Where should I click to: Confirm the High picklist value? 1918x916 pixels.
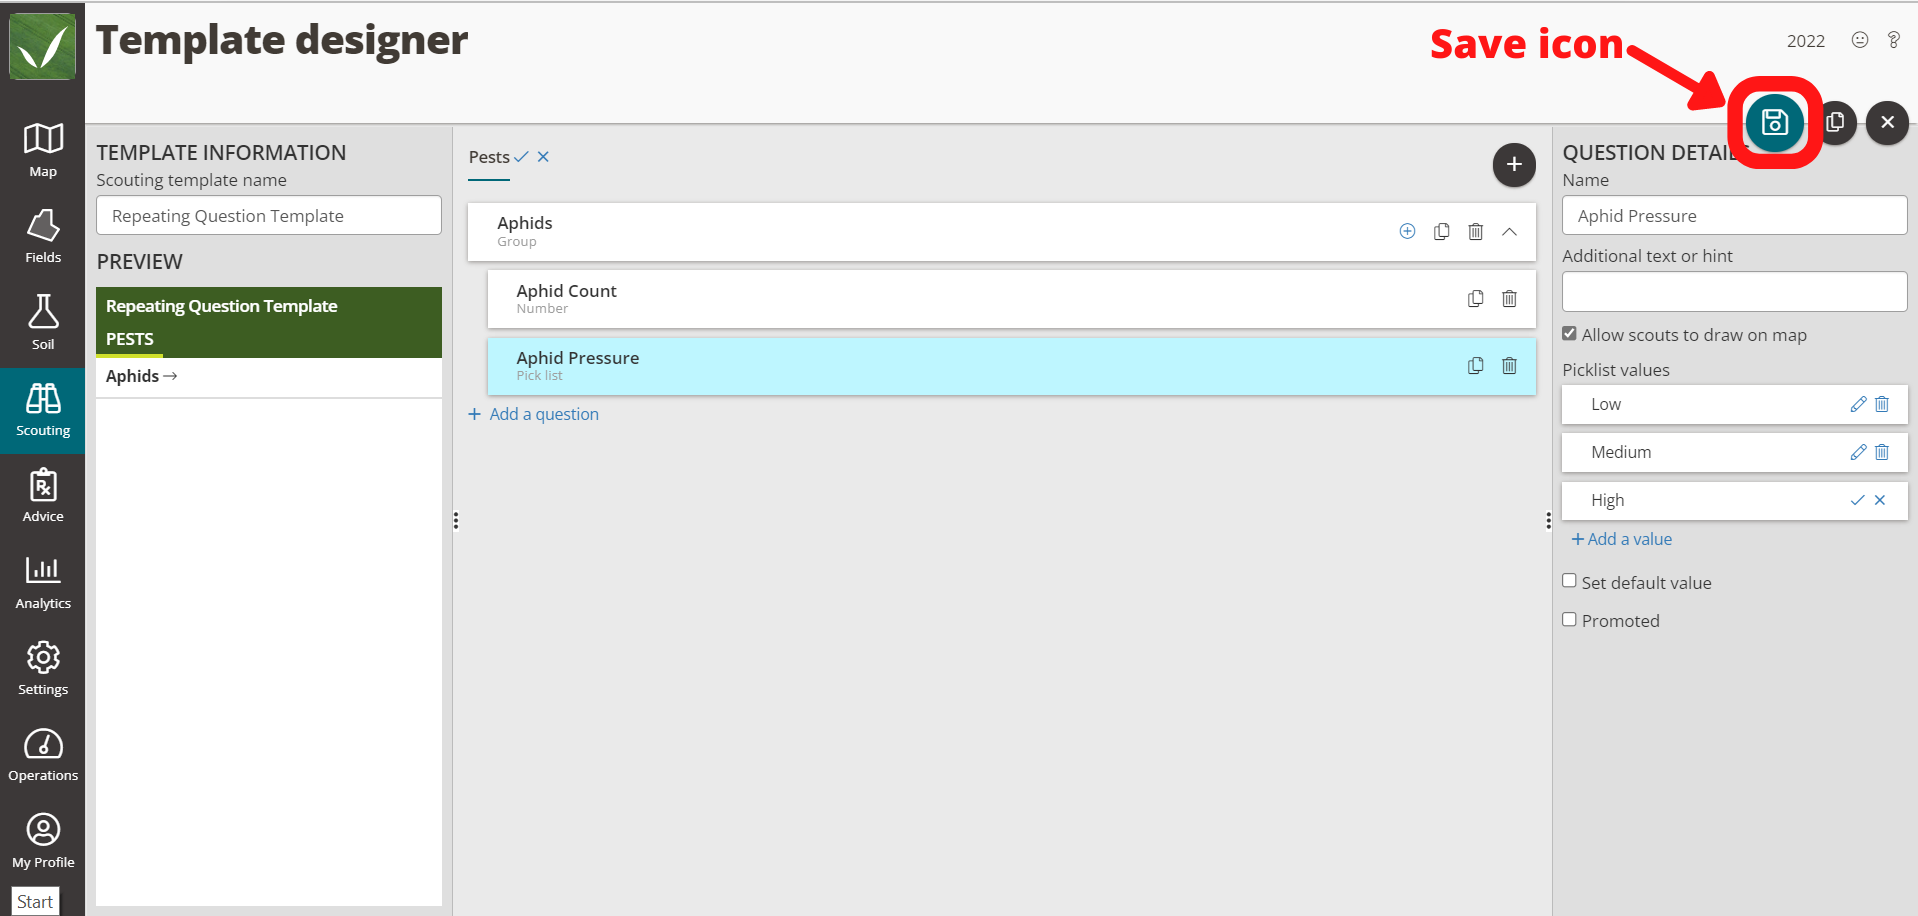tap(1857, 500)
